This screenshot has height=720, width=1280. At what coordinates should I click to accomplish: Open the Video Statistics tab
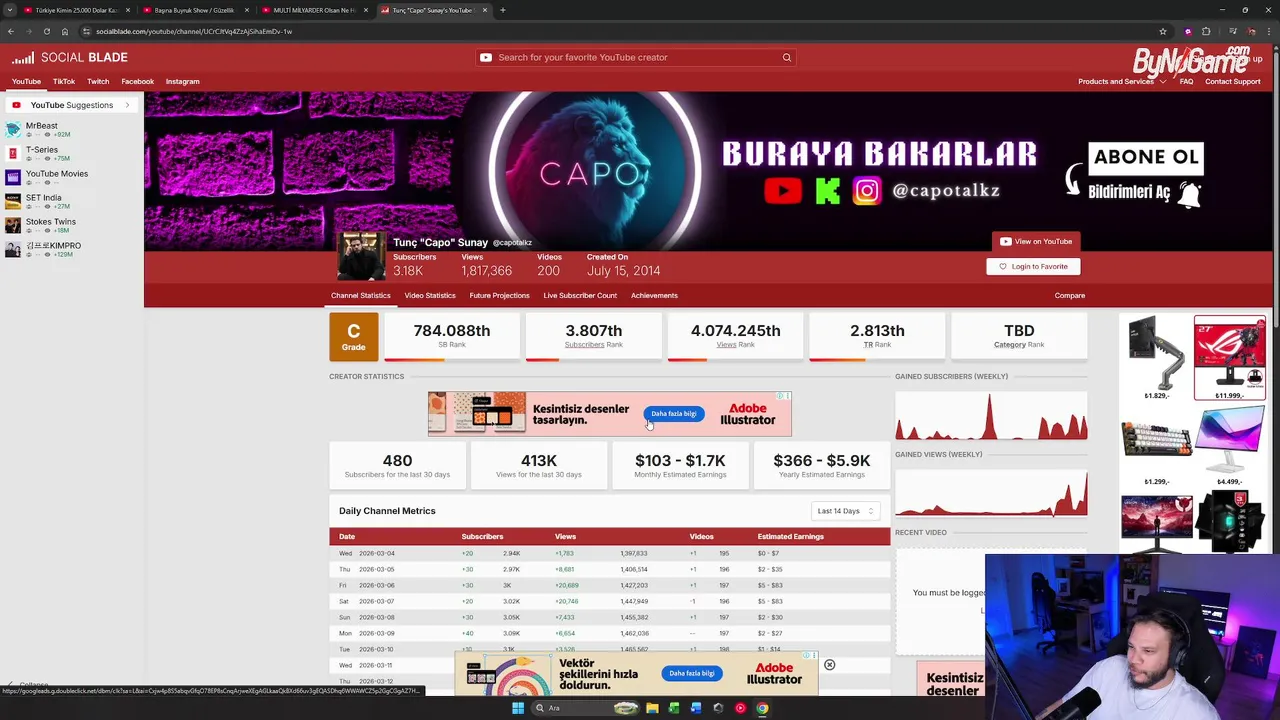click(430, 295)
